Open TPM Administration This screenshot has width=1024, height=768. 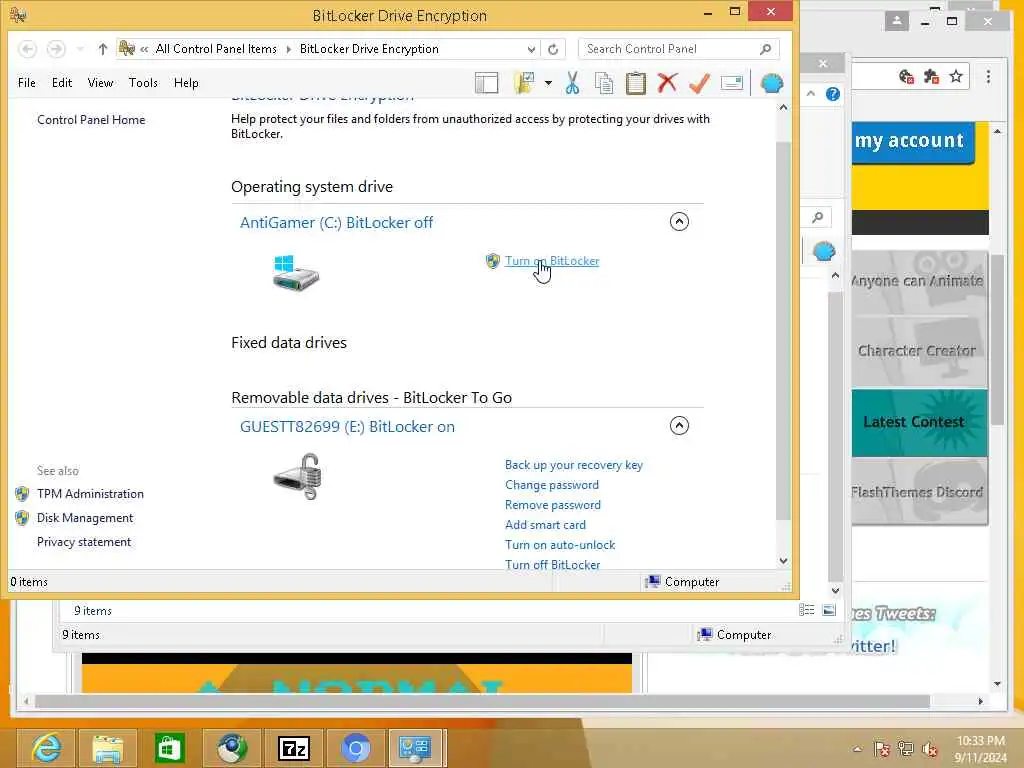pos(90,494)
